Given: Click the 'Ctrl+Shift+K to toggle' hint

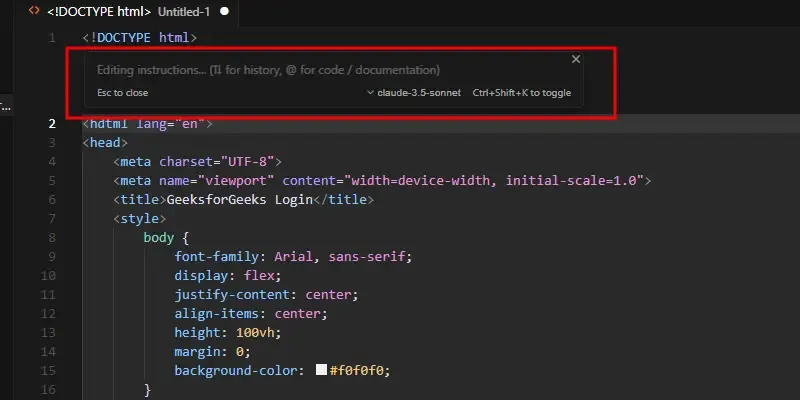Looking at the screenshot, I should coord(522,93).
